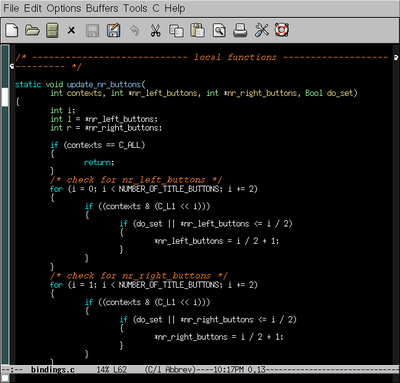
Task: Open the Tools menu
Action: click(135, 8)
